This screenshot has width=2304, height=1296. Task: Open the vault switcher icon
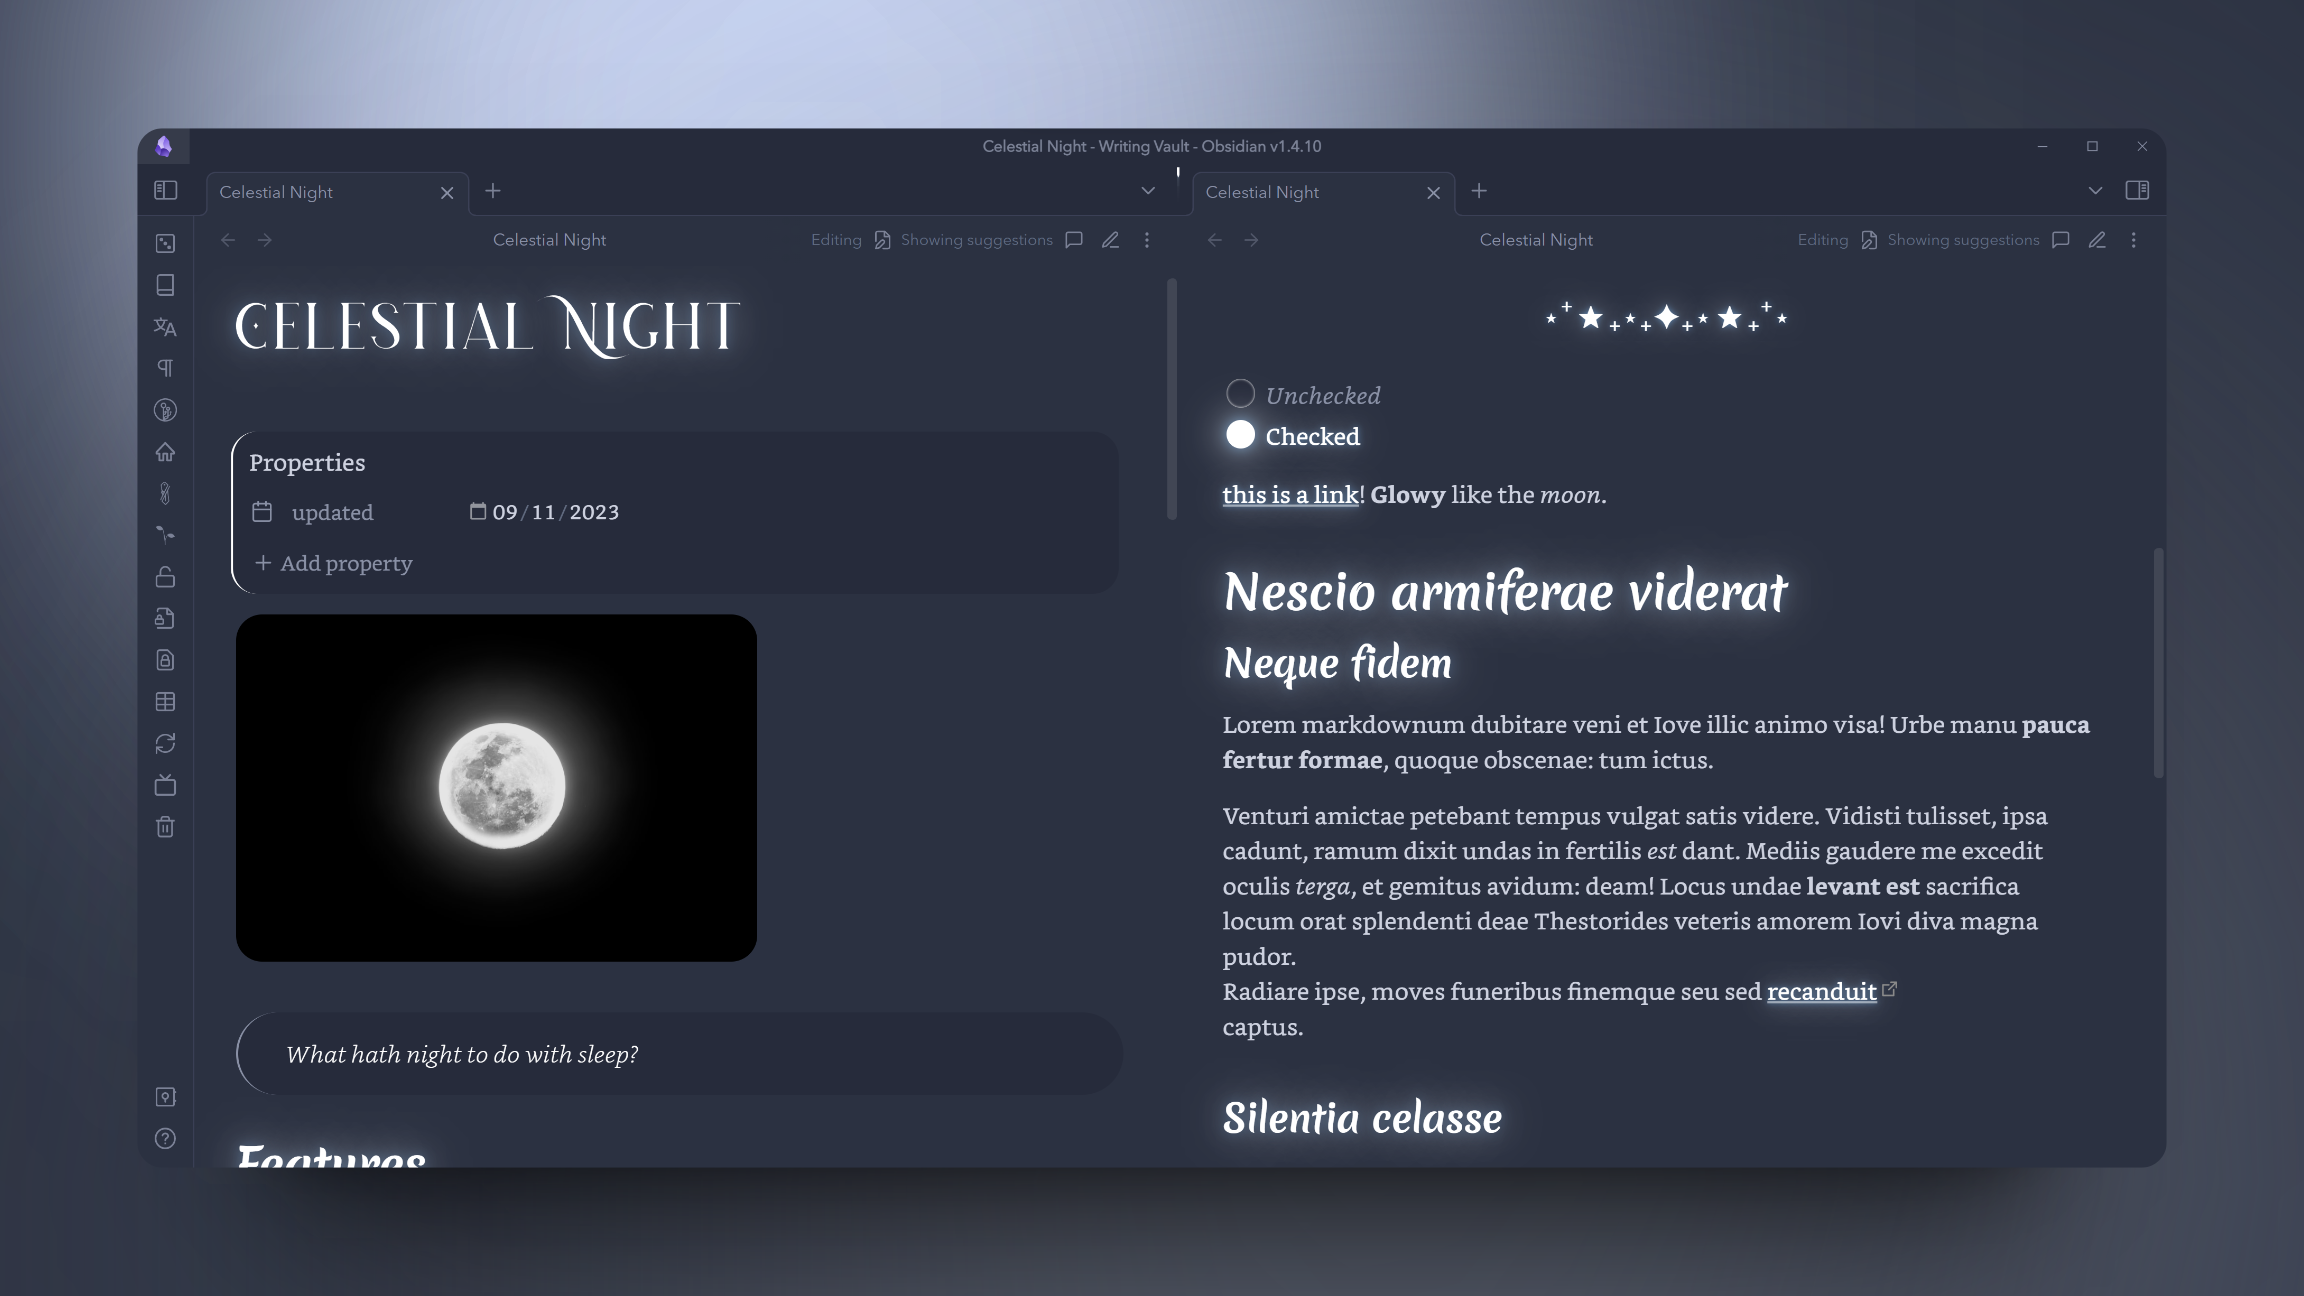click(166, 1097)
